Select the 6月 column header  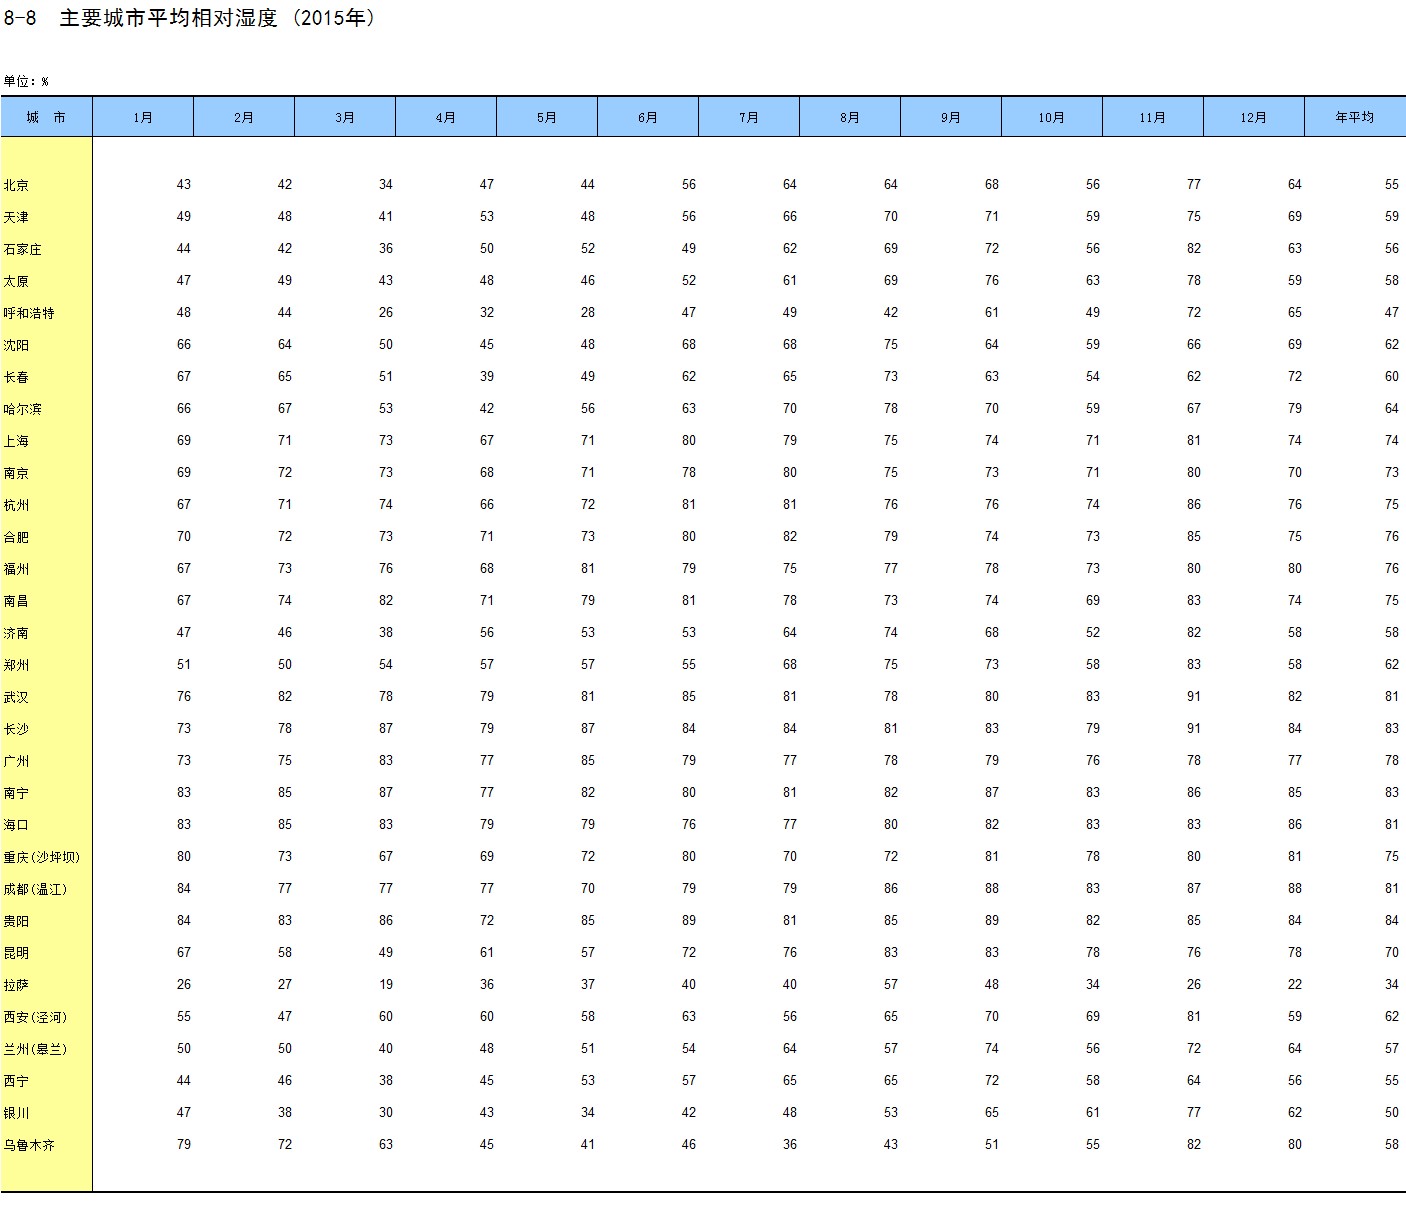click(648, 117)
